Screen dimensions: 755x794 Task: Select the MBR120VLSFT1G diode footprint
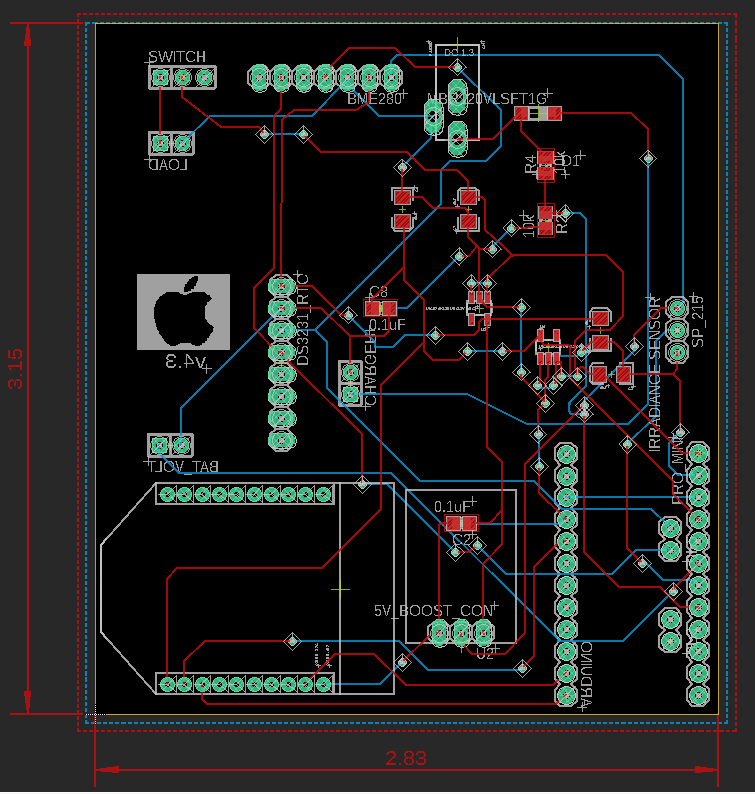tap(538, 113)
